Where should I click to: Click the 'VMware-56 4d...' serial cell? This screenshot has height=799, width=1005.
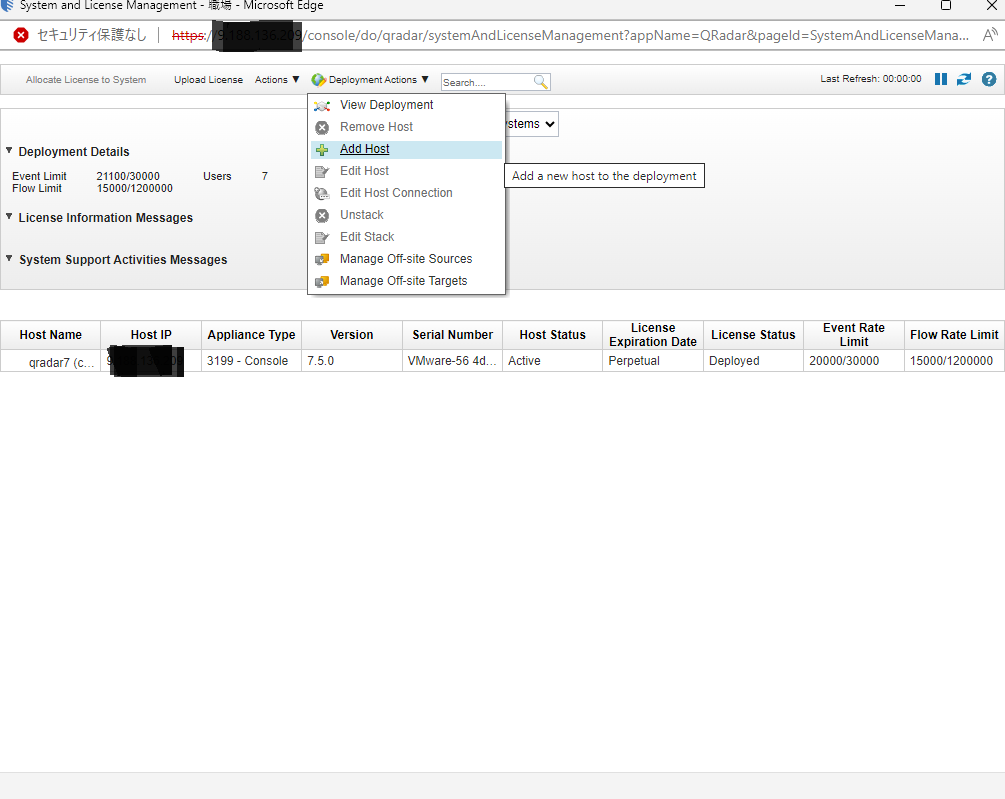tap(453, 361)
